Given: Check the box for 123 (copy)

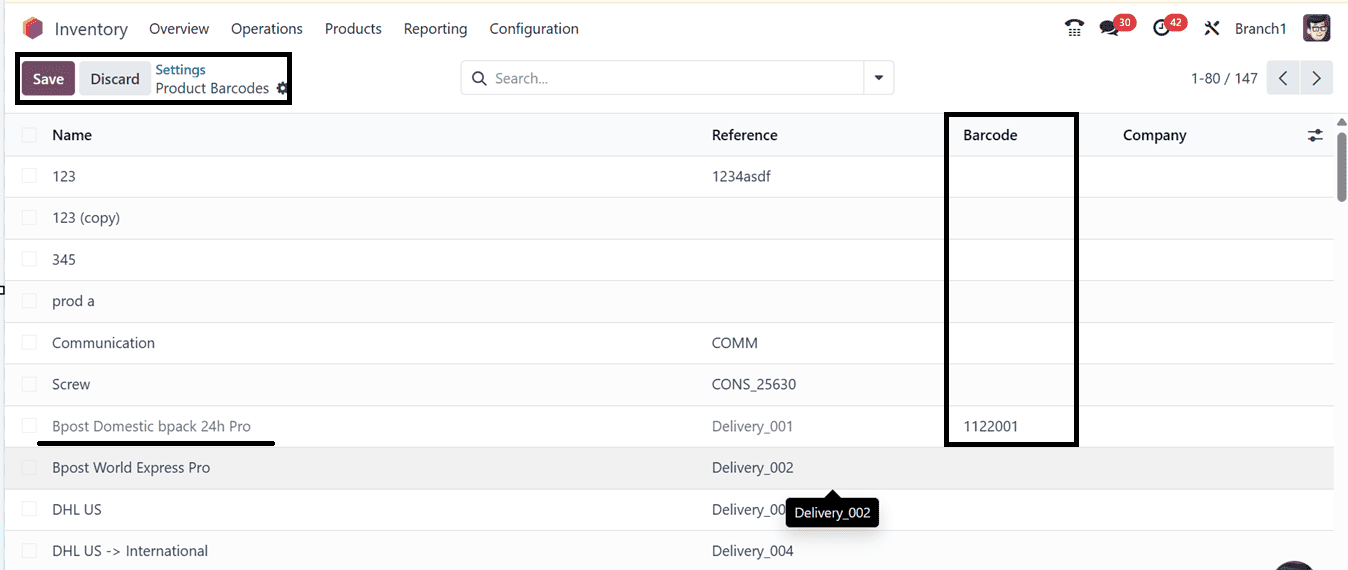Looking at the screenshot, I should (x=29, y=218).
